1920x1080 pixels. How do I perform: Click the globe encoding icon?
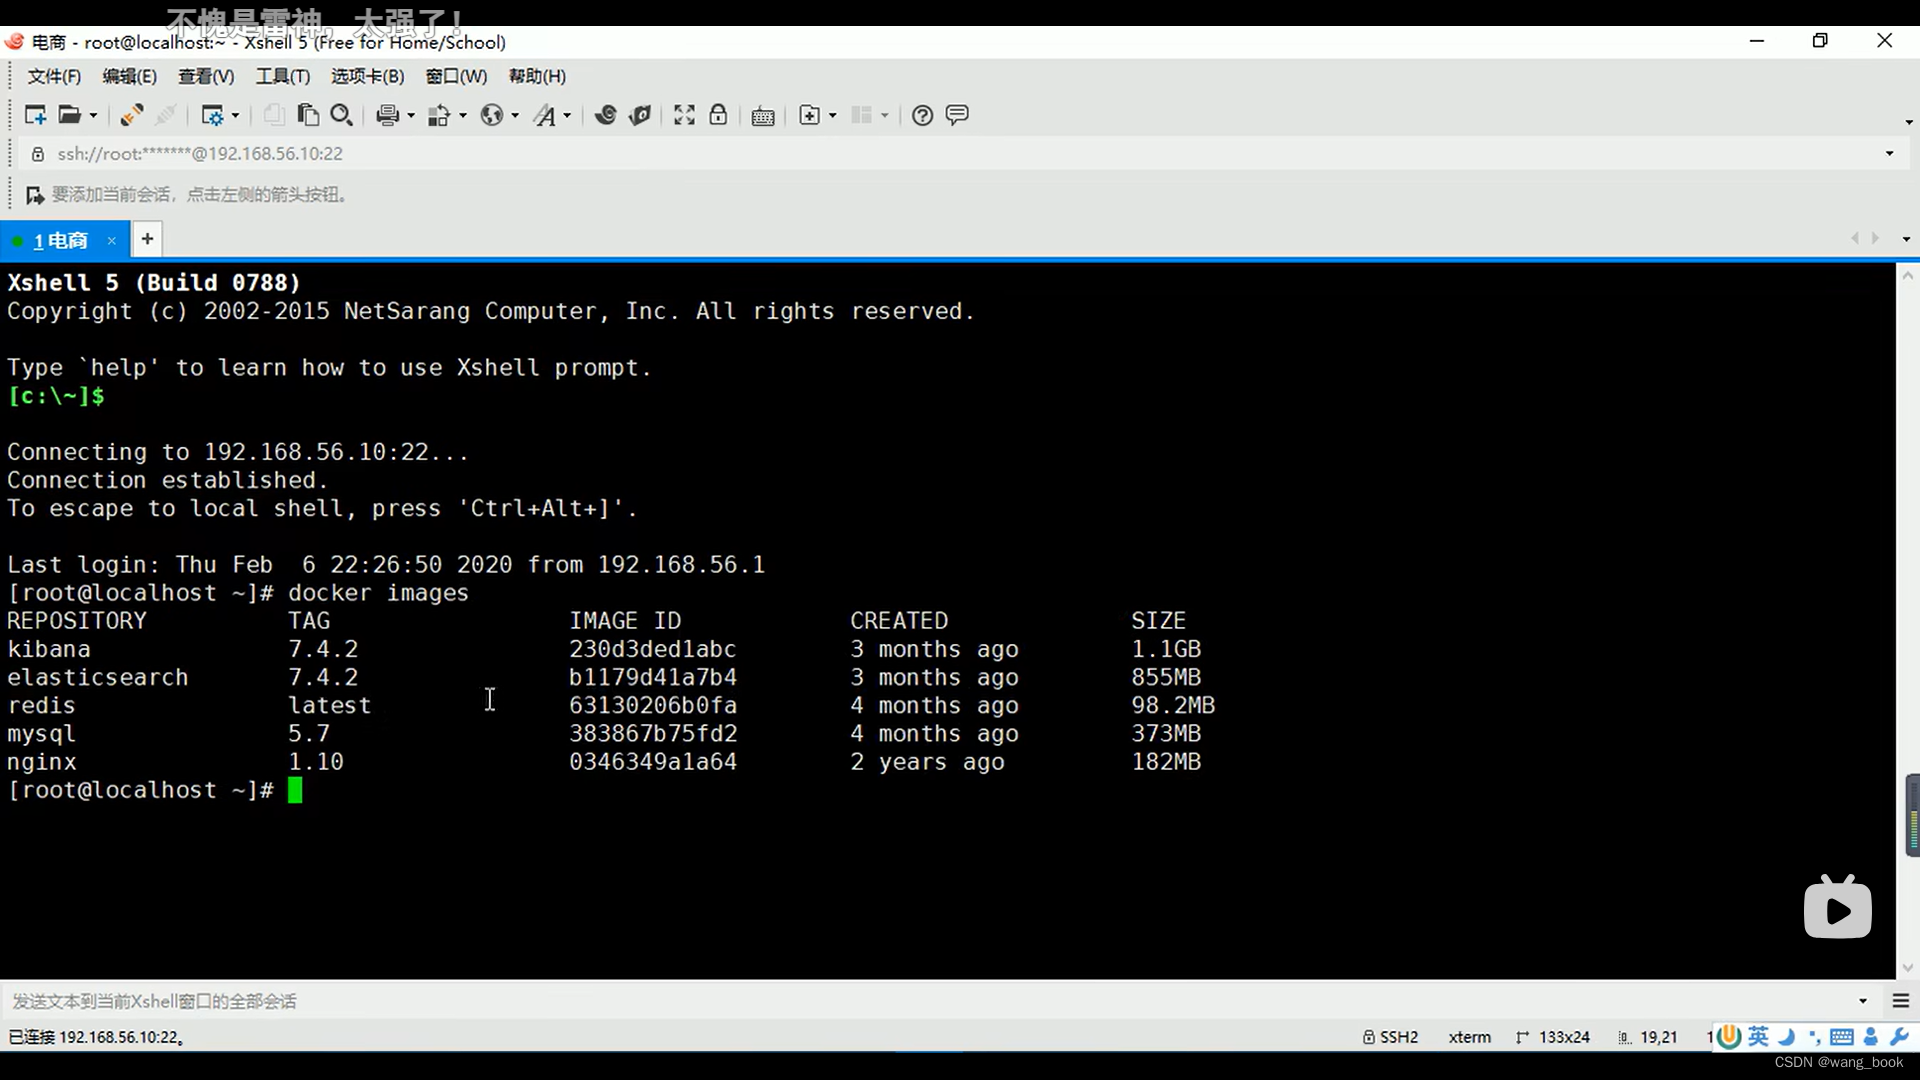point(491,115)
